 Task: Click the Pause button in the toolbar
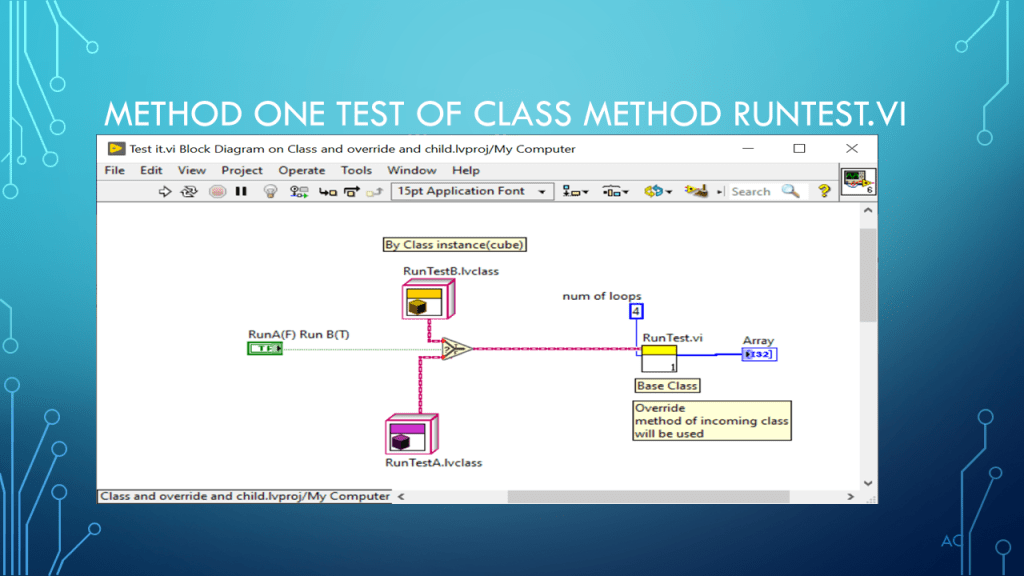coord(241,192)
